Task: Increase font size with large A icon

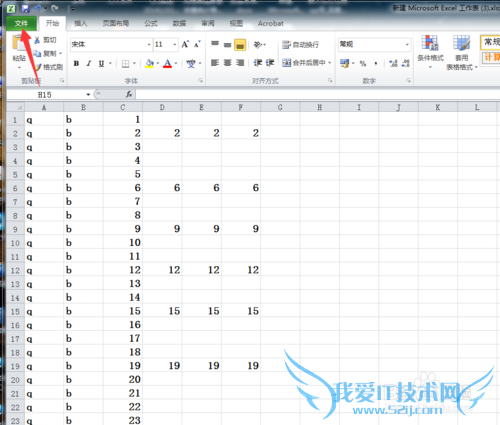Action: point(185,44)
